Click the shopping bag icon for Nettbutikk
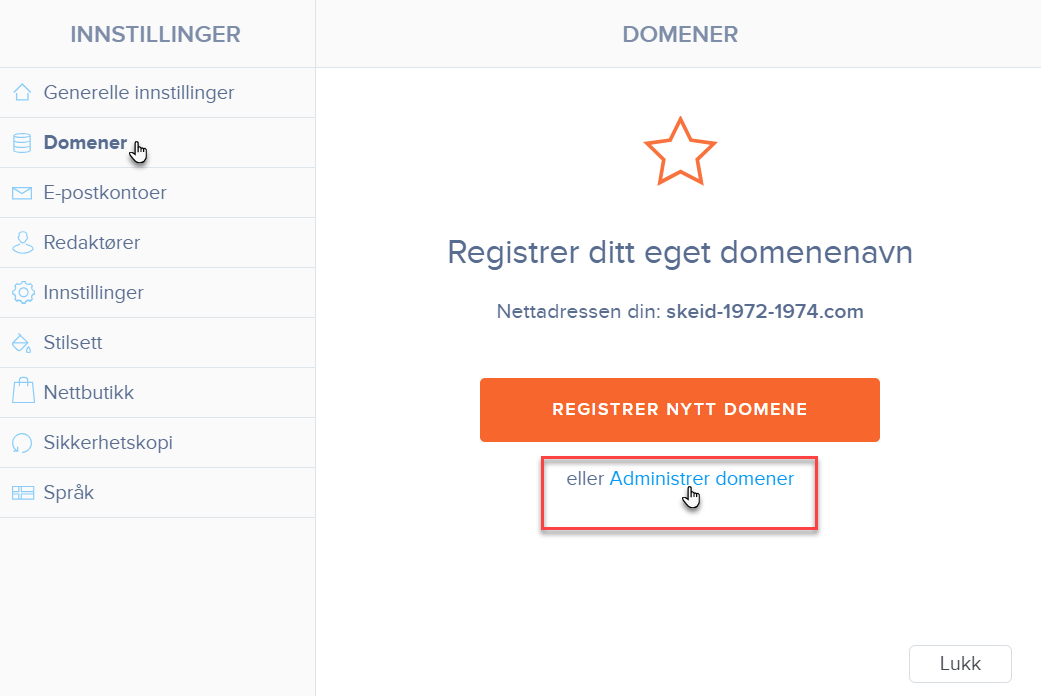 pyautogui.click(x=23, y=391)
